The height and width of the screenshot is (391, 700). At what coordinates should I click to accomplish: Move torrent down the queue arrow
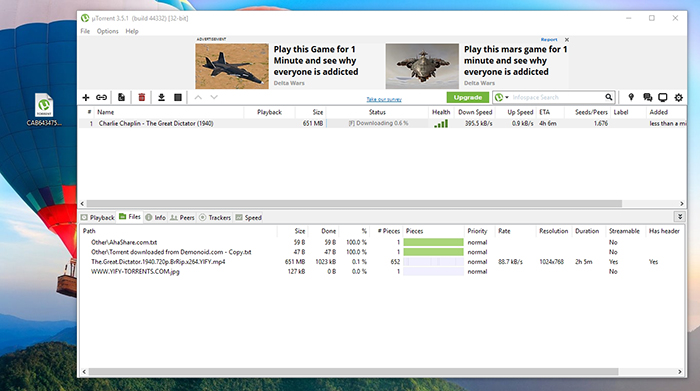point(214,97)
